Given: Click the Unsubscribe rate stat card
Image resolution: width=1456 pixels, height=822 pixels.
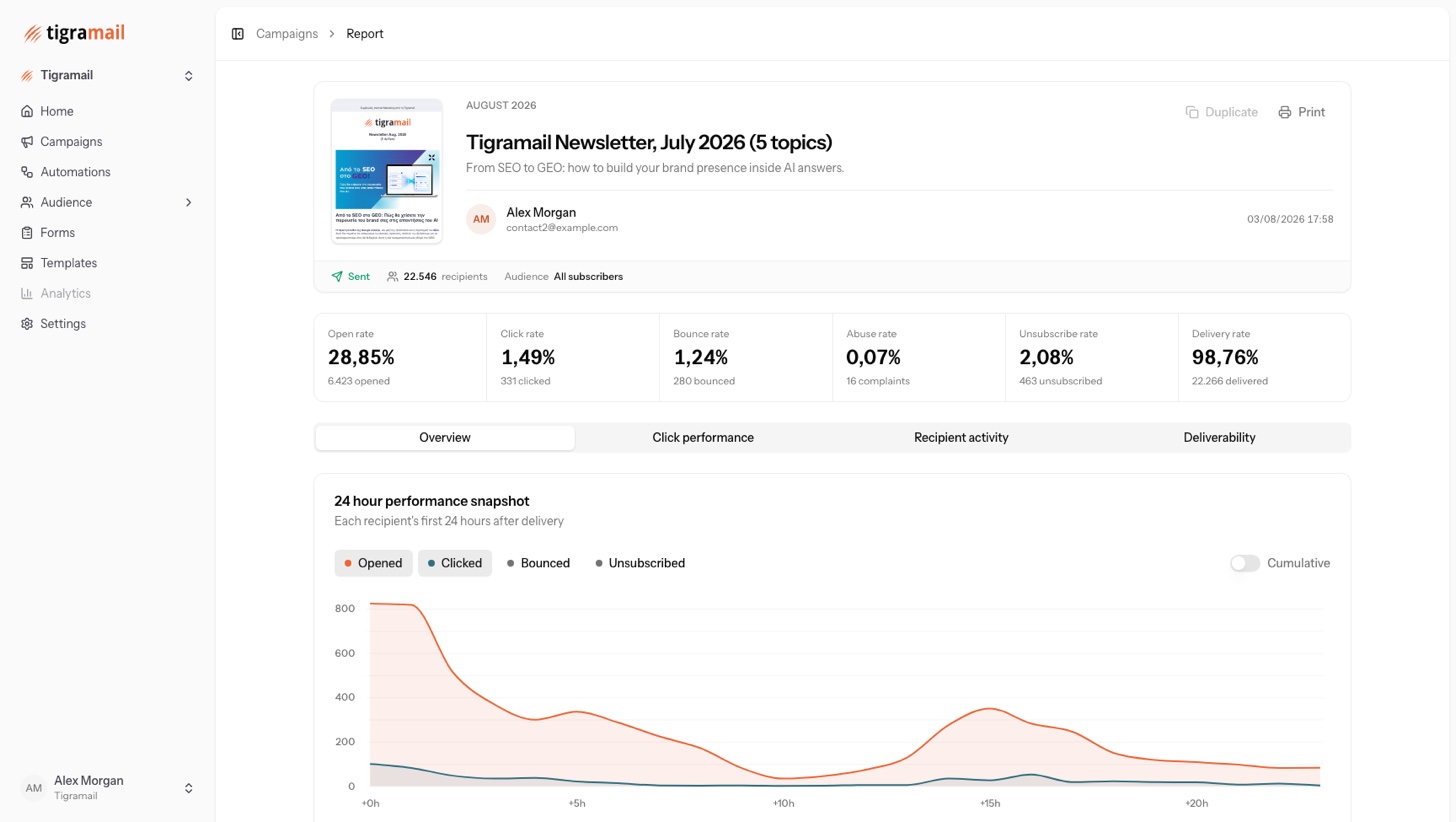Looking at the screenshot, I should [1091, 358].
